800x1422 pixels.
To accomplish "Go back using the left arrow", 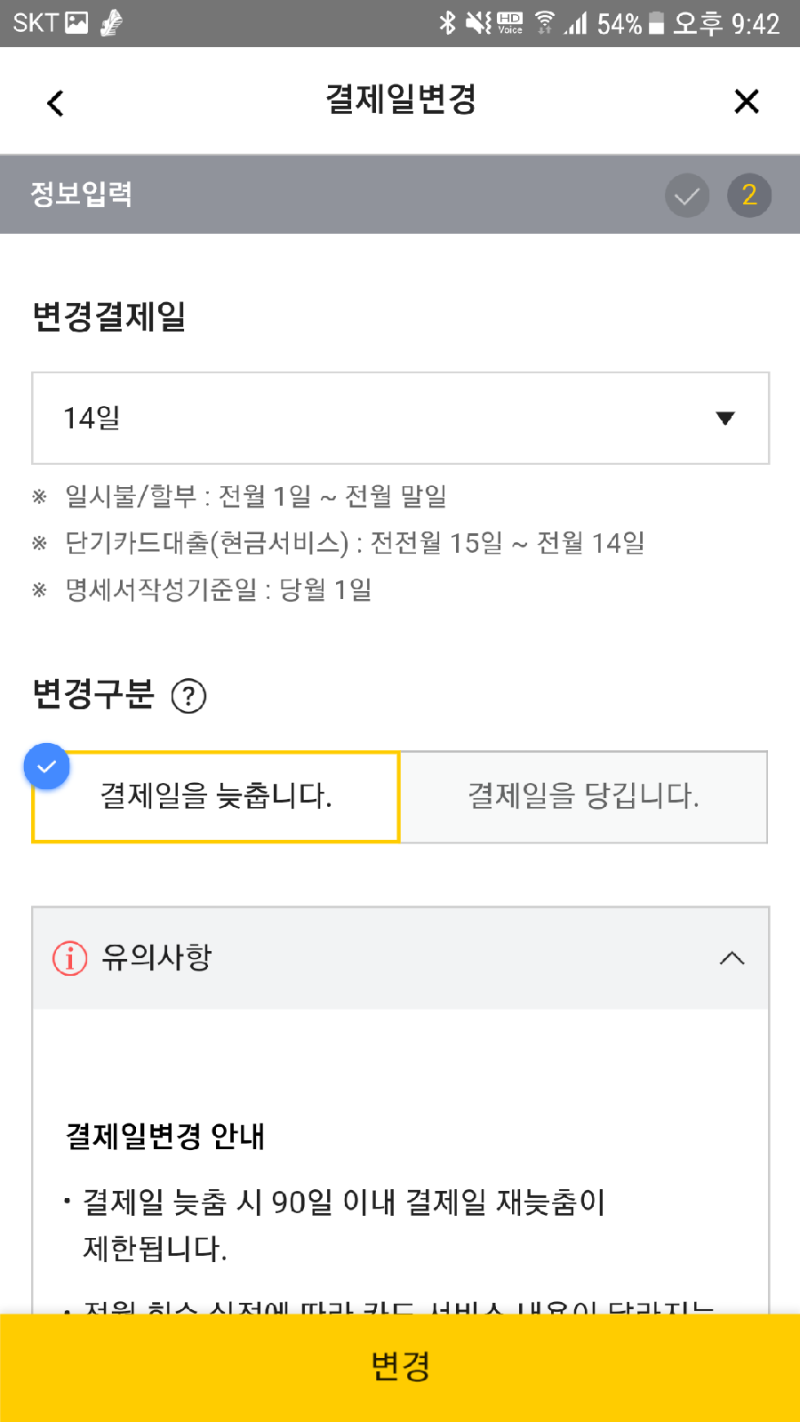I will (x=55, y=102).
